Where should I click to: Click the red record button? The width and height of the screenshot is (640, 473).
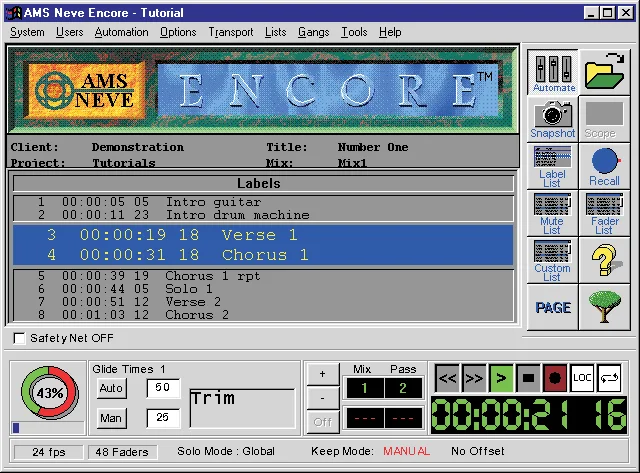pyautogui.click(x=555, y=378)
